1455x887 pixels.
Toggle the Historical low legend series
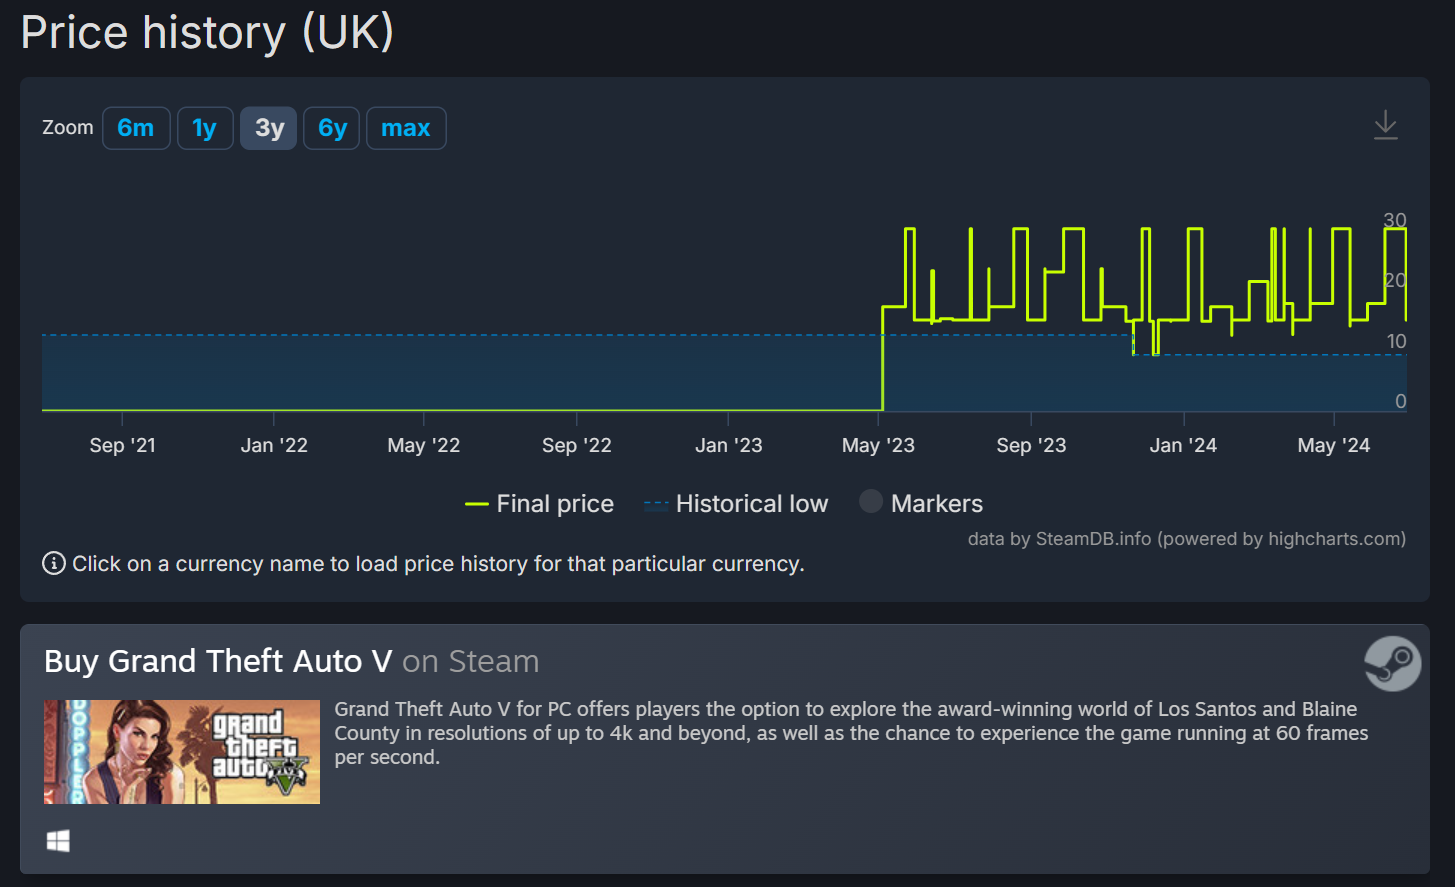[x=736, y=504]
